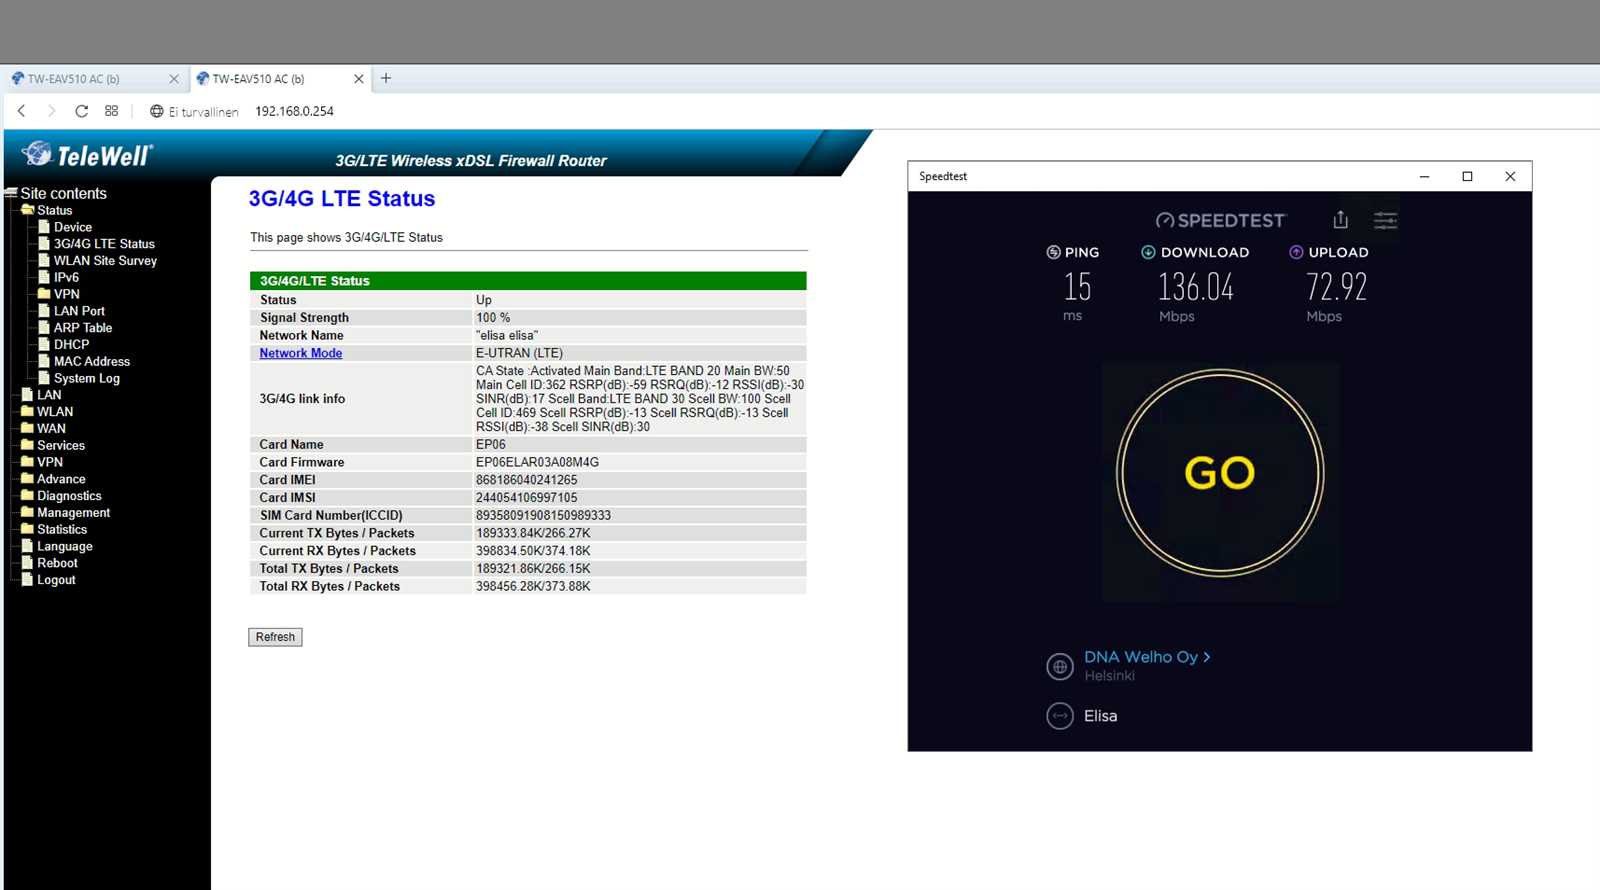
Task: Expand the Statistics folder
Action: pos(62,530)
